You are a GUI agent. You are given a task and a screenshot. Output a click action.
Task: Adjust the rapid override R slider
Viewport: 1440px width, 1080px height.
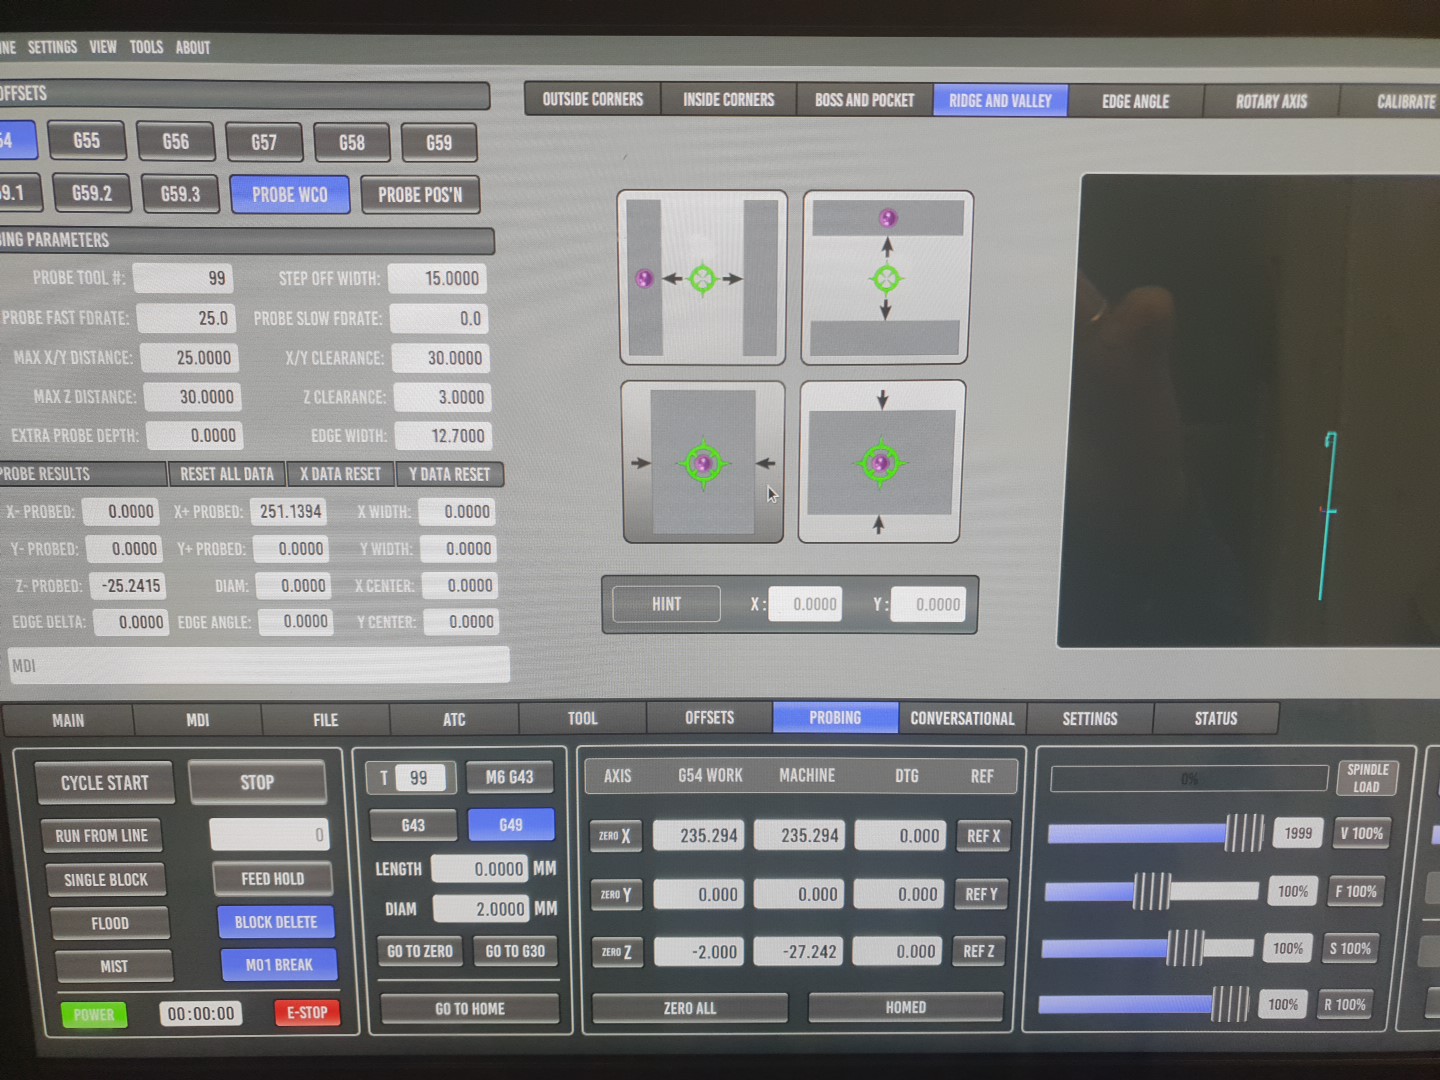1144,1004
